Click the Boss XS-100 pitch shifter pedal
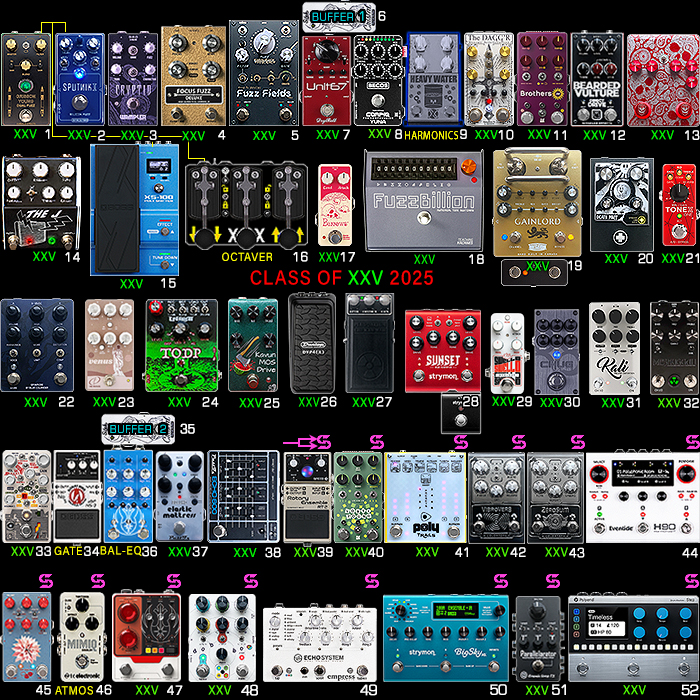The width and height of the screenshot is (700, 700). (x=134, y=209)
